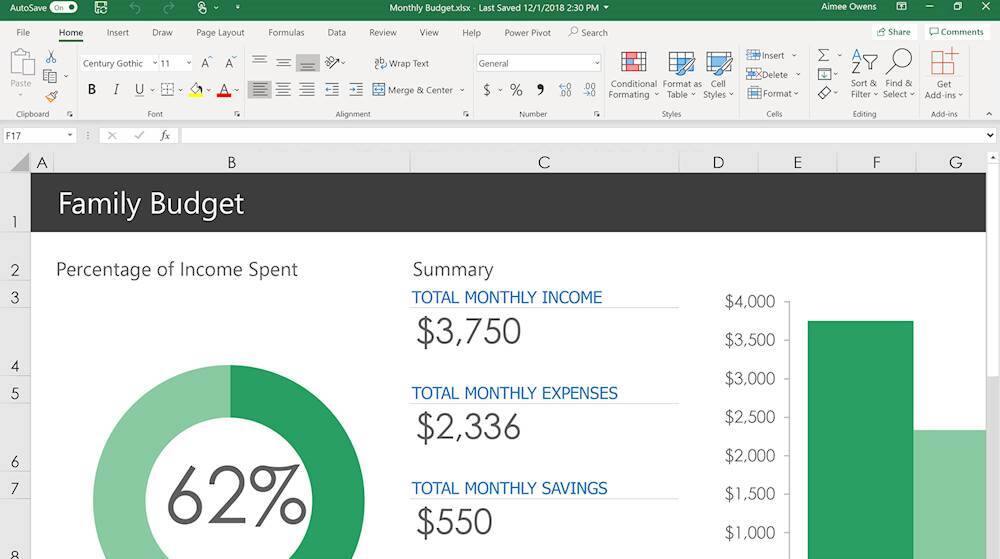Apply the yellow fill color swatch
1000x559 pixels.
click(196, 90)
